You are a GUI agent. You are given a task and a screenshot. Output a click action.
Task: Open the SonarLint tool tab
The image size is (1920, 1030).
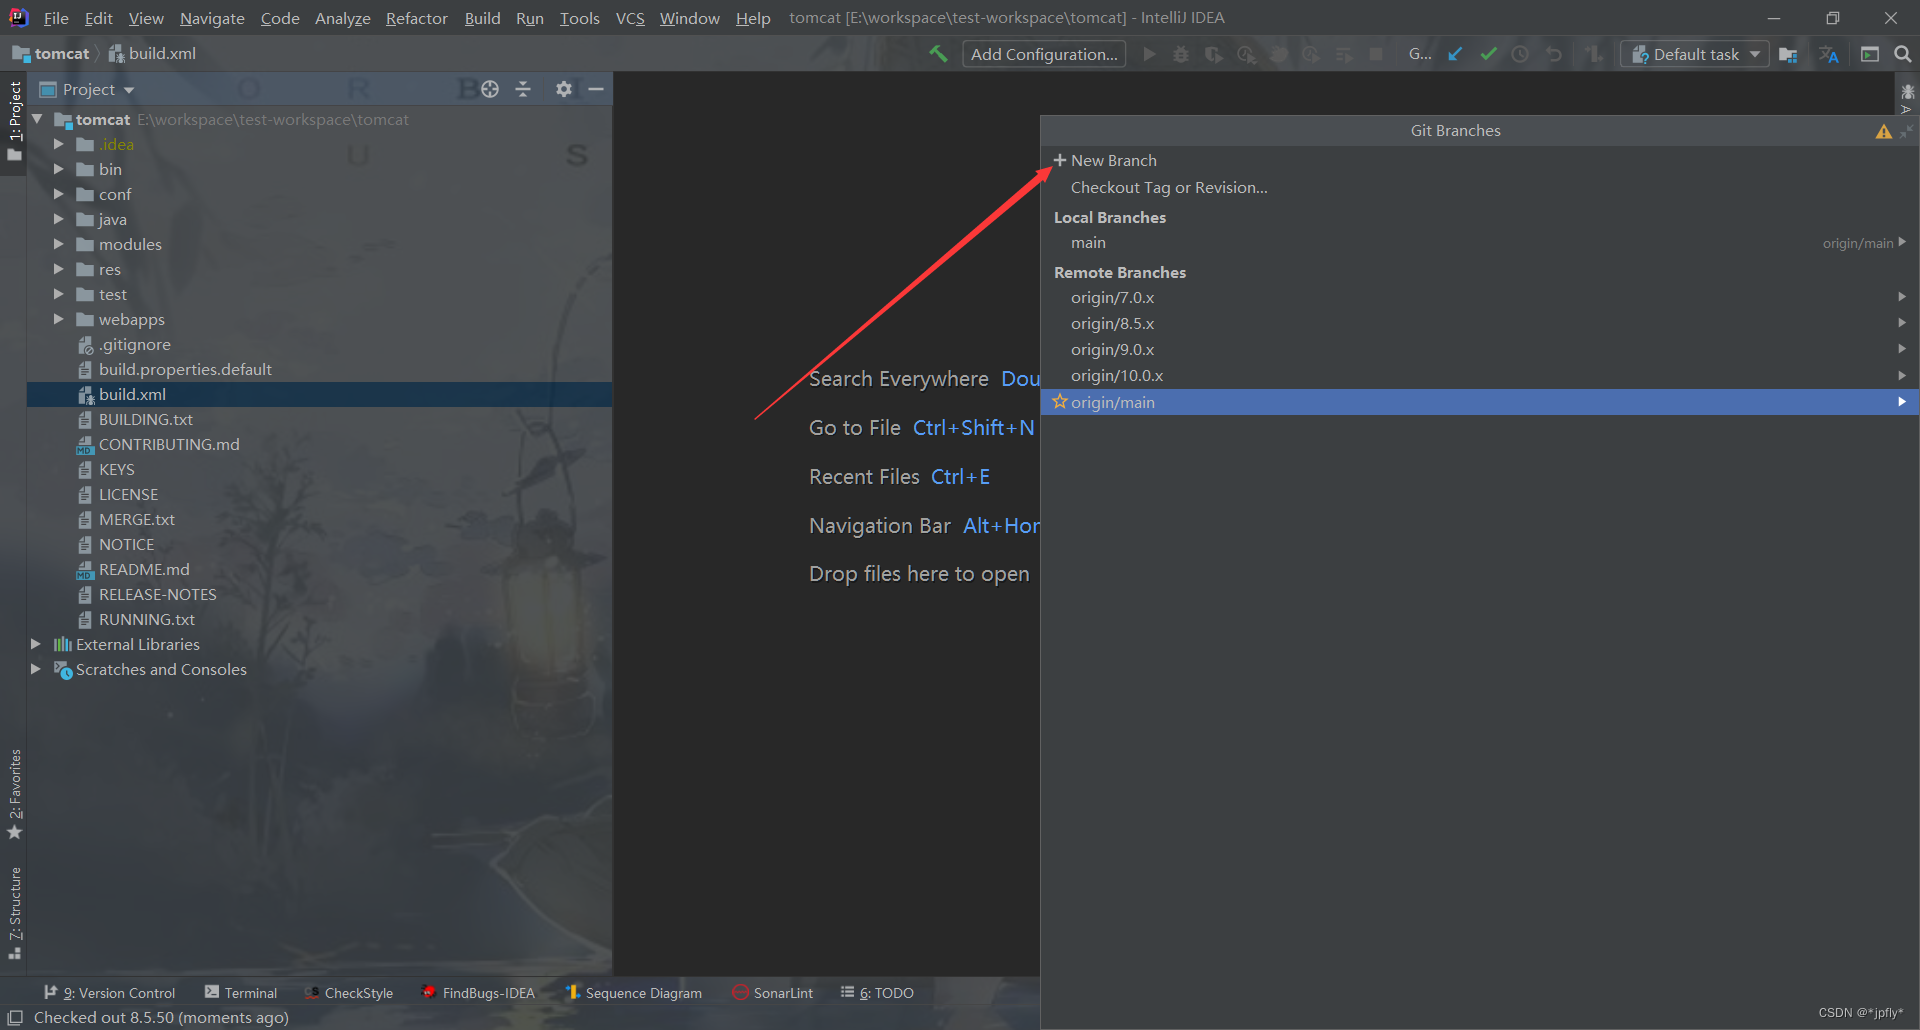tap(773, 992)
